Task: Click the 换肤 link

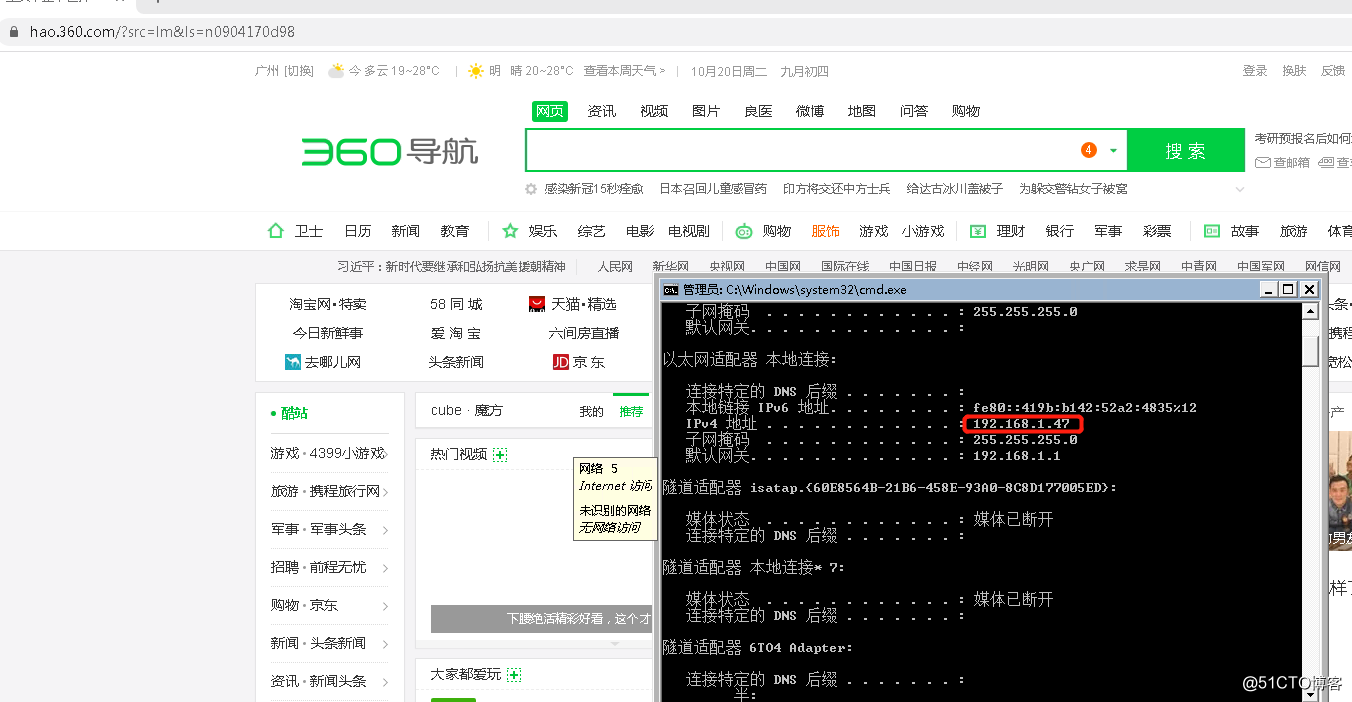Action: click(x=1295, y=71)
